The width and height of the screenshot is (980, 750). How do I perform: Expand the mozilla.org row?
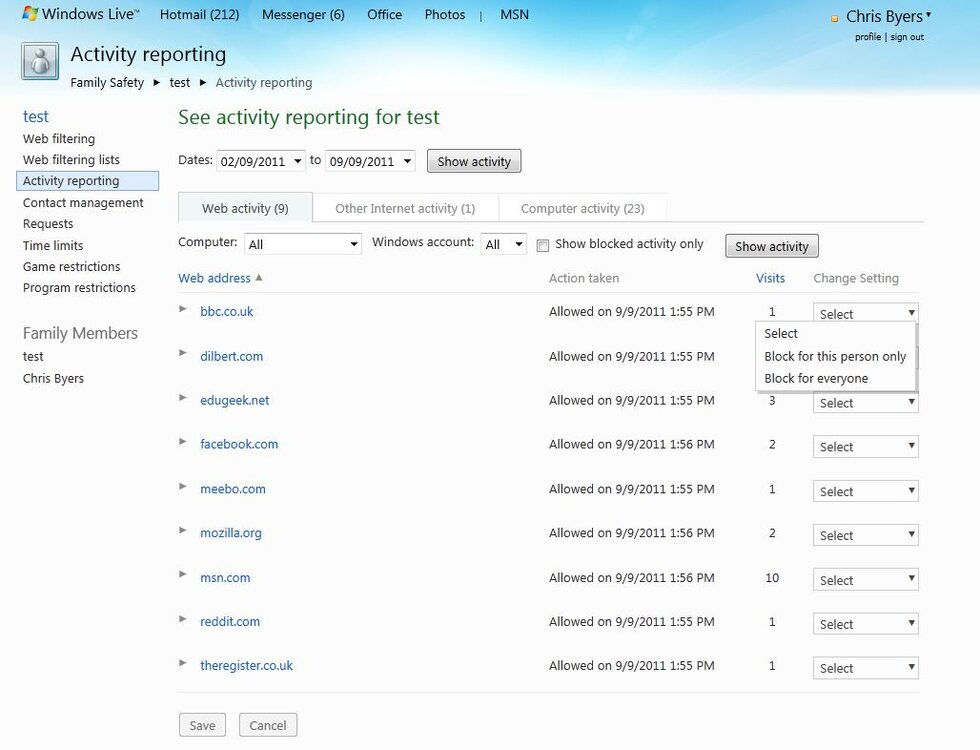(182, 530)
